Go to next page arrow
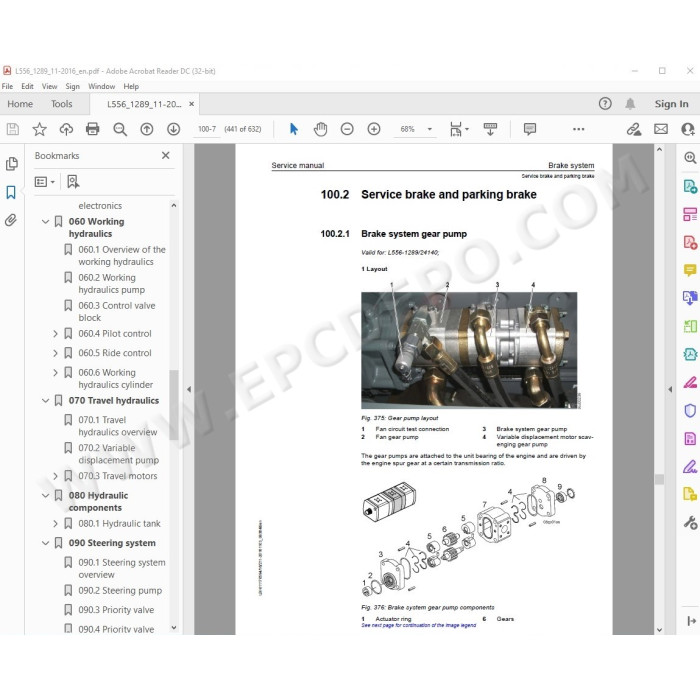This screenshot has height=700, width=700. pyautogui.click(x=173, y=129)
